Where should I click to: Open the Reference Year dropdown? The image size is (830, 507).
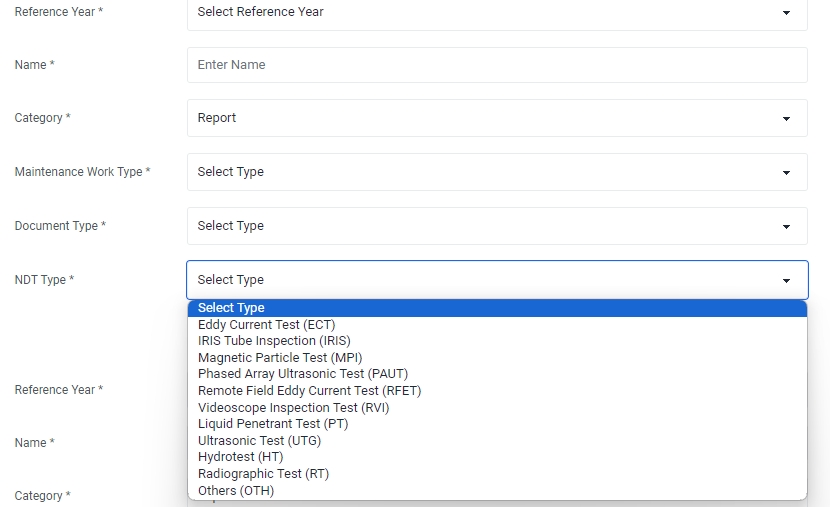[x=496, y=12]
